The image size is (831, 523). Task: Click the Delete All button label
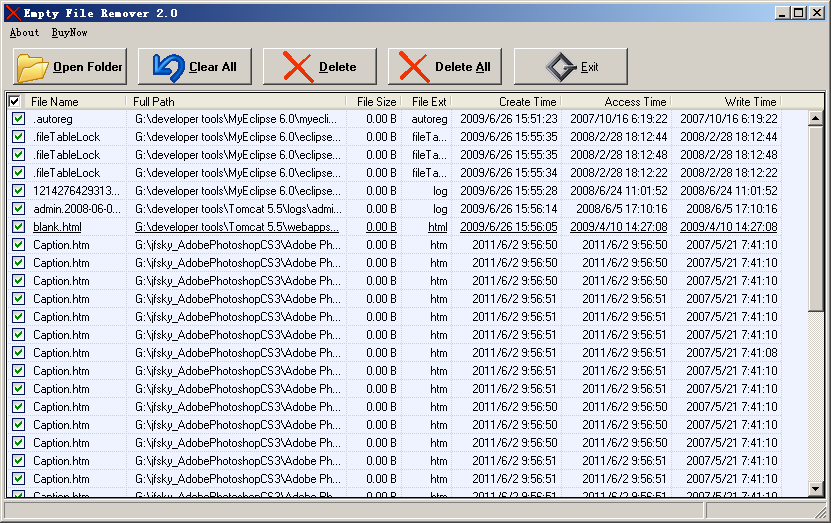[x=463, y=67]
